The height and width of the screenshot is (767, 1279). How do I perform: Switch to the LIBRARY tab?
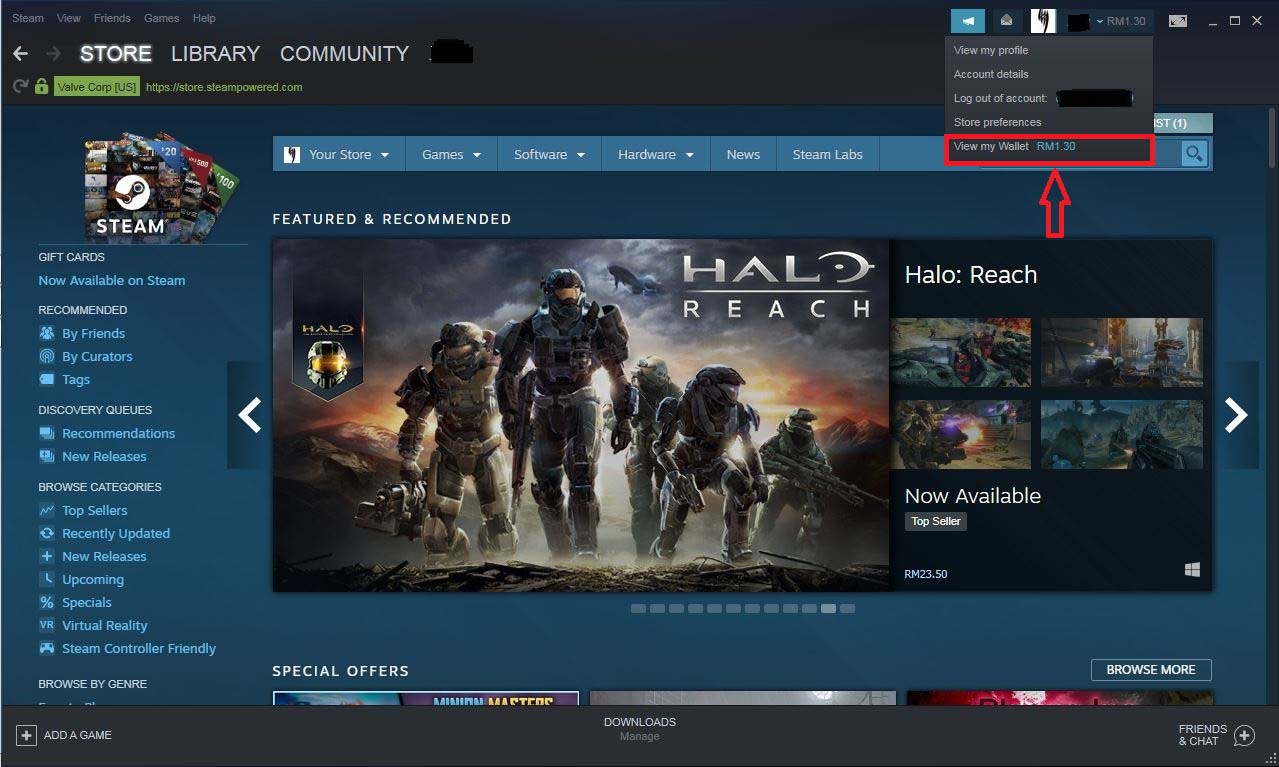click(215, 54)
